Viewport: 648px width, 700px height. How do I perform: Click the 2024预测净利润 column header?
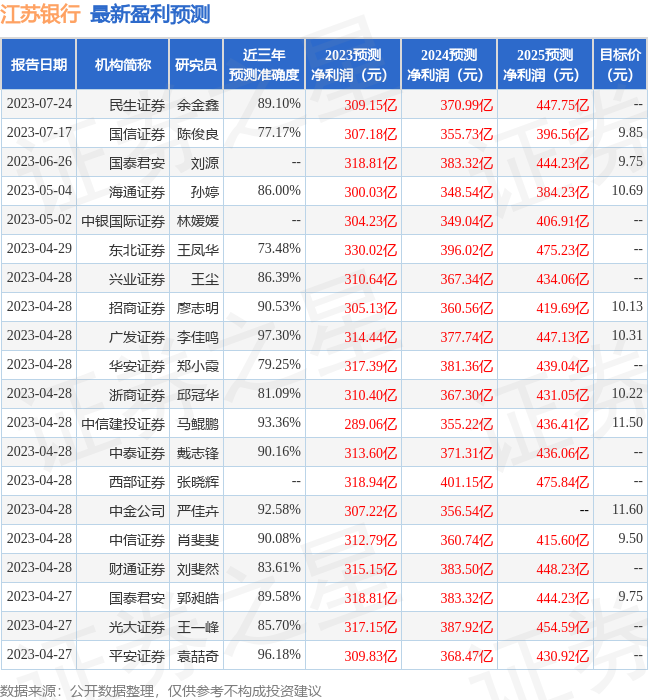pyautogui.click(x=449, y=65)
